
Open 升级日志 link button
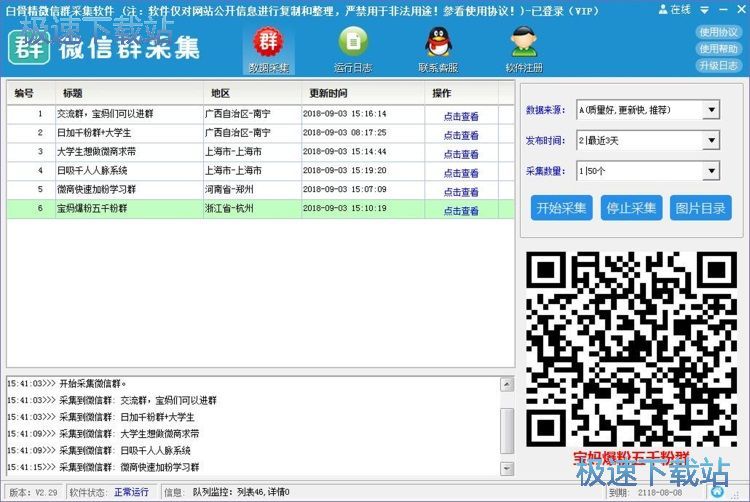pyautogui.click(x=718, y=65)
